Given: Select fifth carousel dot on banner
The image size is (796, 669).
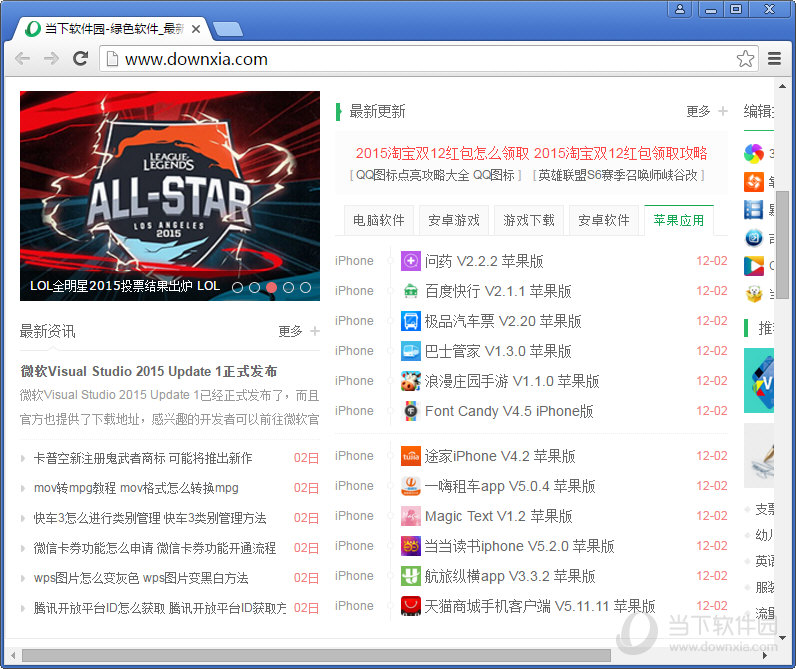Looking at the screenshot, I should pyautogui.click(x=306, y=288).
